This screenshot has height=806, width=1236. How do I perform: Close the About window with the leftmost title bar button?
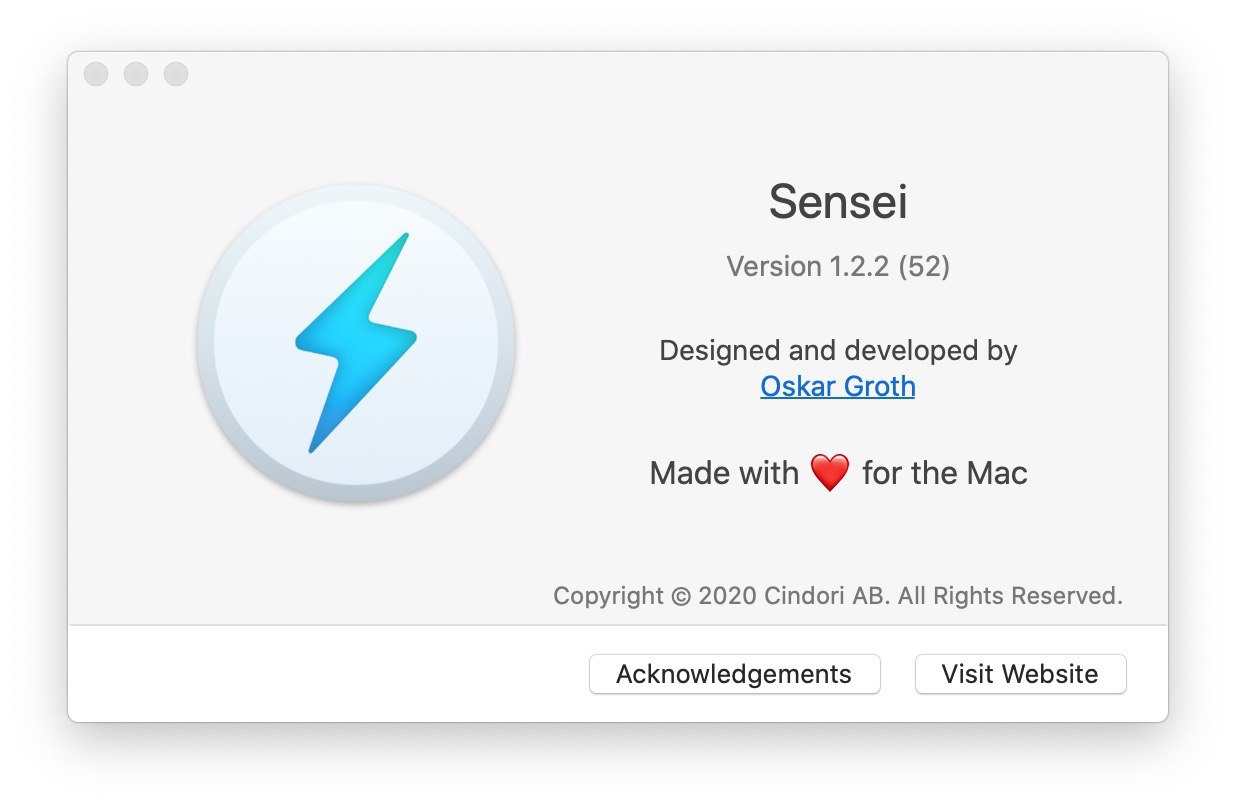(x=96, y=74)
